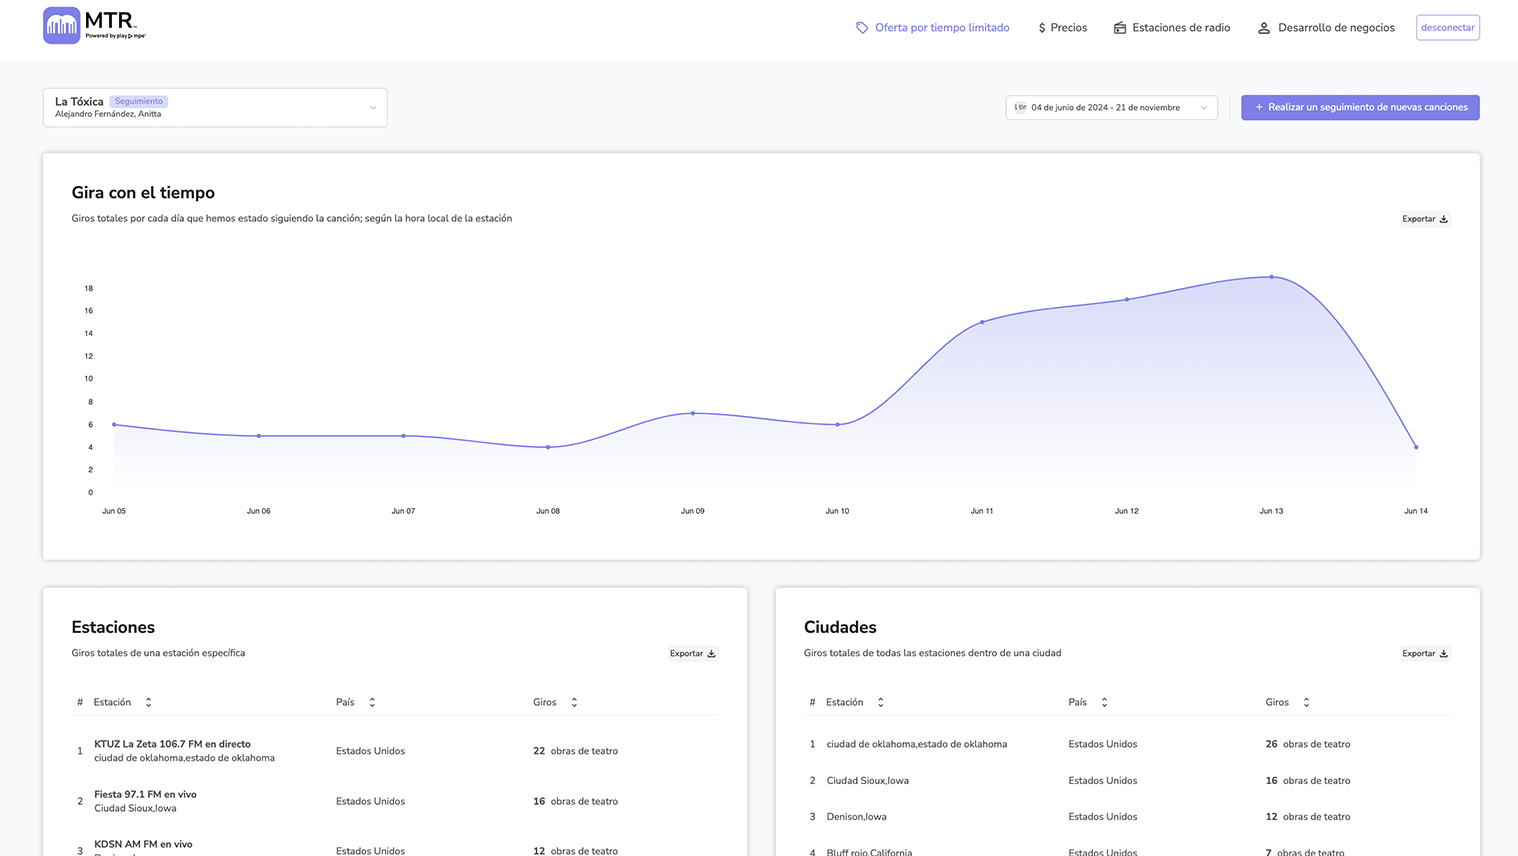1518x856 pixels.
Task: Select Fiesta 97.1 FM en vivo row
Action: pos(395,801)
